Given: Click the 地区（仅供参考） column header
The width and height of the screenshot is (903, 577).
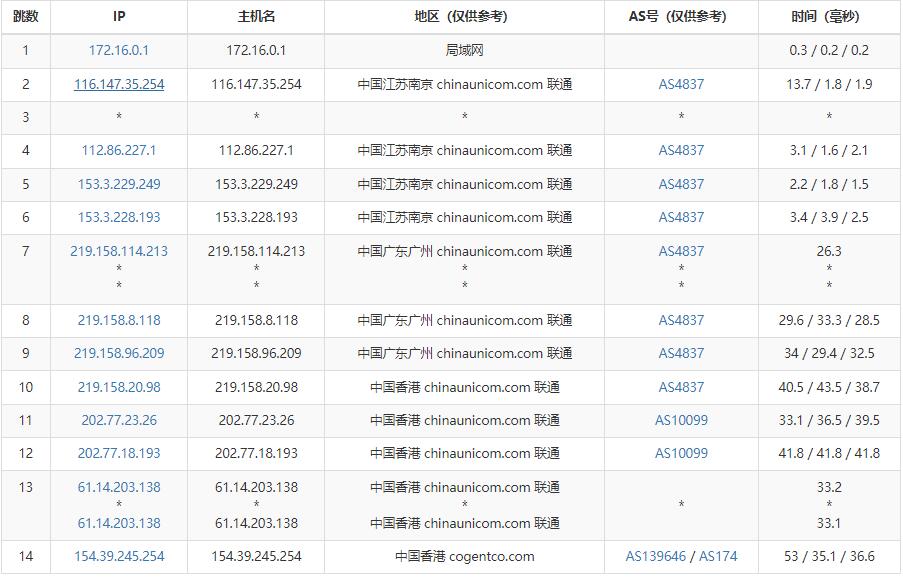Looking at the screenshot, I should [x=464, y=17].
